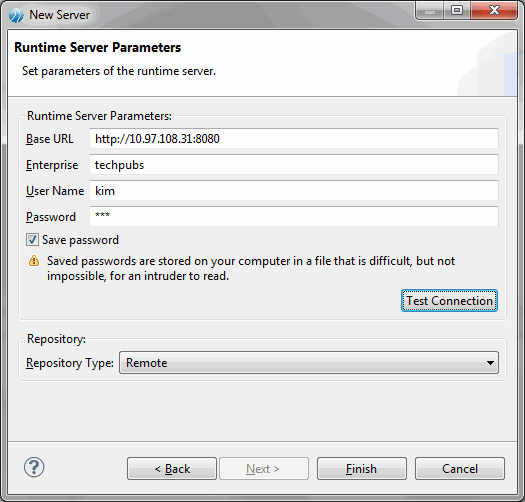Uncheck the Save password checkbox
525x502 pixels.
coord(32,240)
